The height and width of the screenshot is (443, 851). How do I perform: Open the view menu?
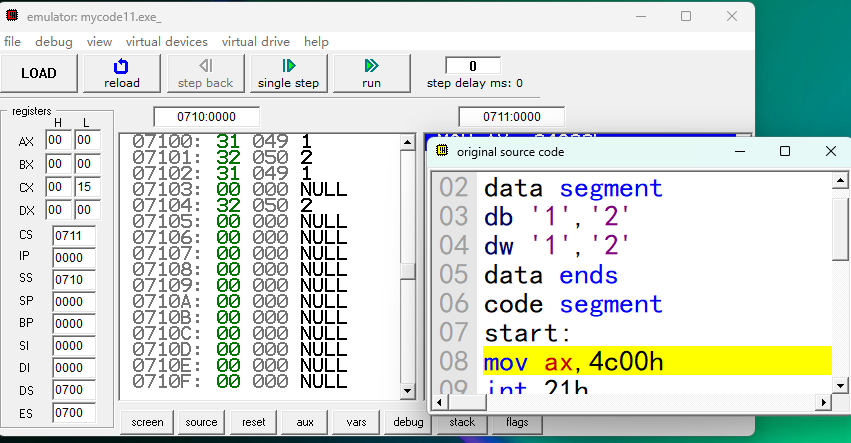click(x=99, y=42)
